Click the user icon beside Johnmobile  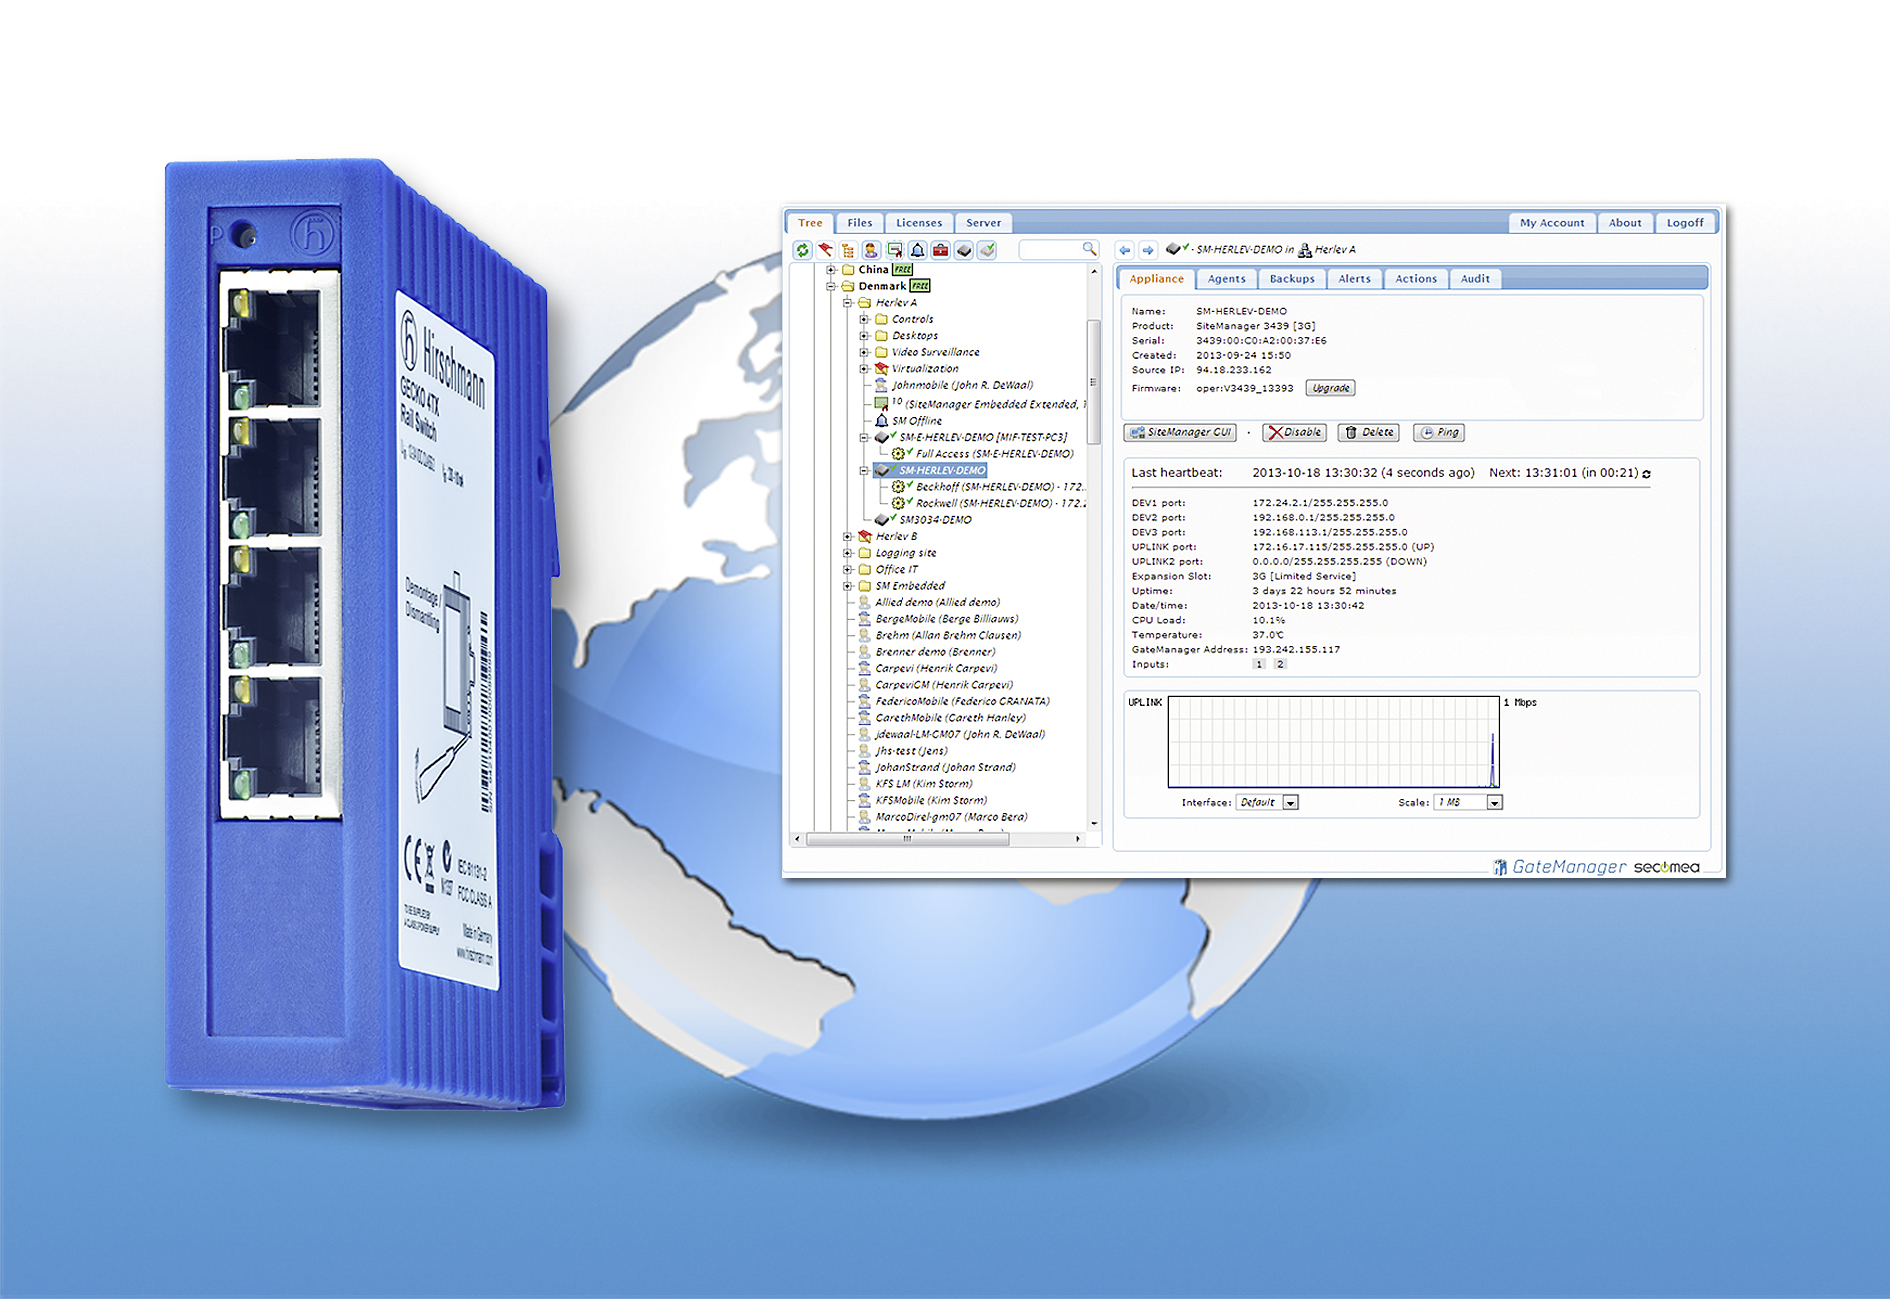[881, 385]
